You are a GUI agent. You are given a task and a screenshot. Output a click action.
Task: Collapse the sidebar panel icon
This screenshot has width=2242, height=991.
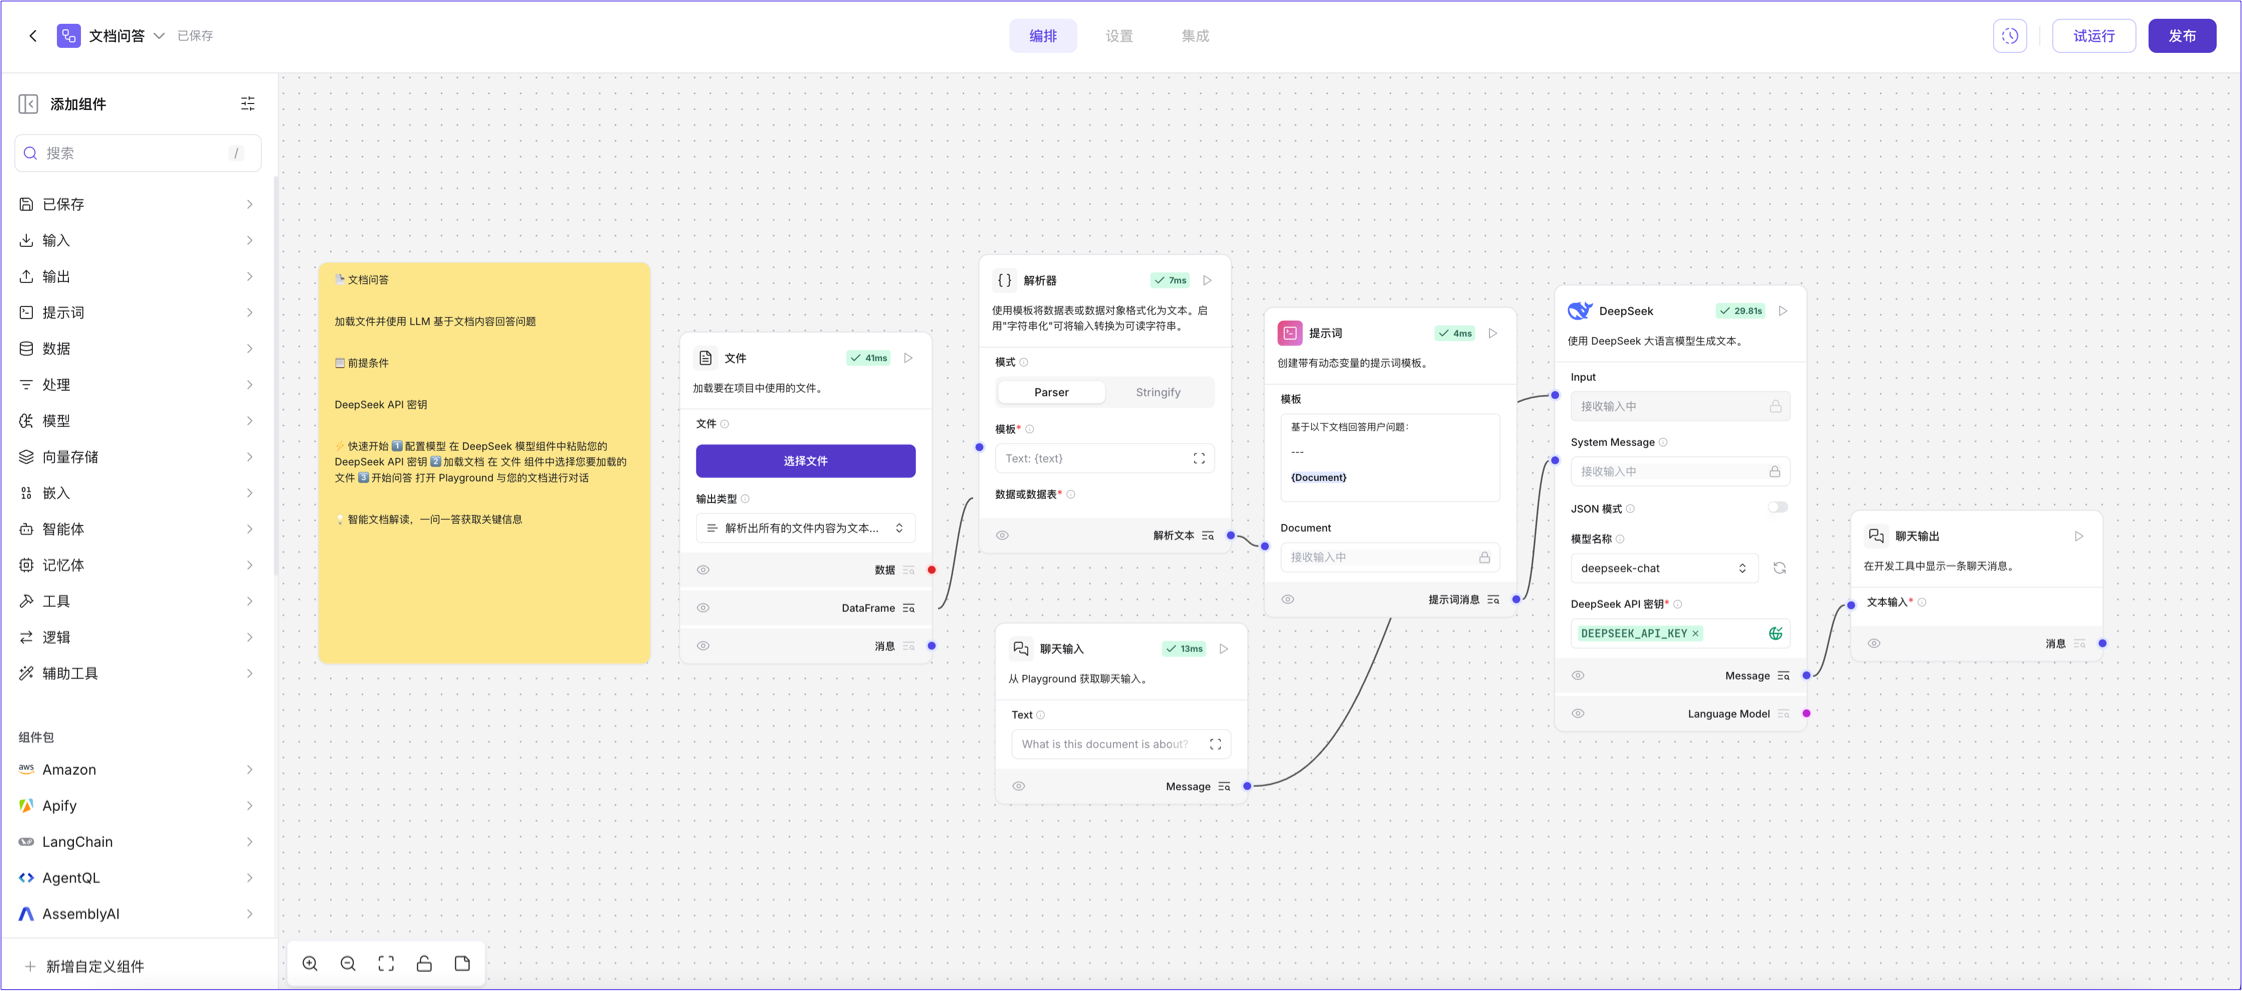(x=28, y=104)
